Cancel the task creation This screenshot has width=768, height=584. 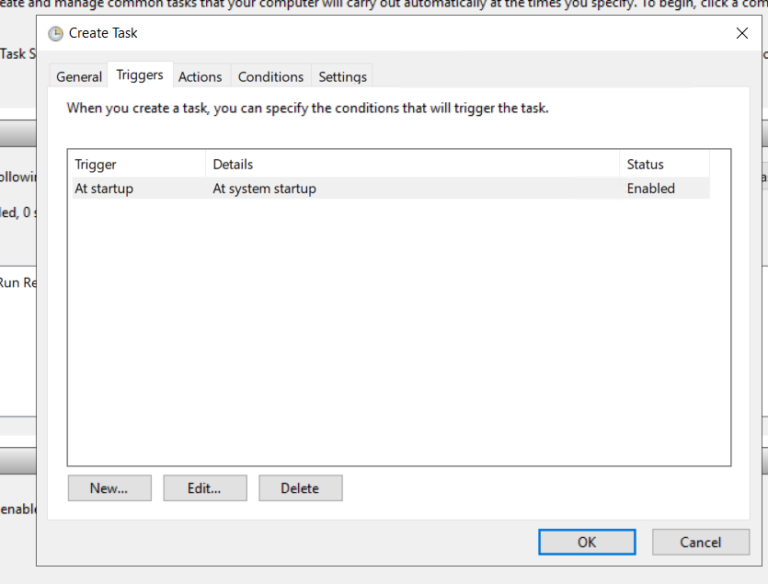700,542
